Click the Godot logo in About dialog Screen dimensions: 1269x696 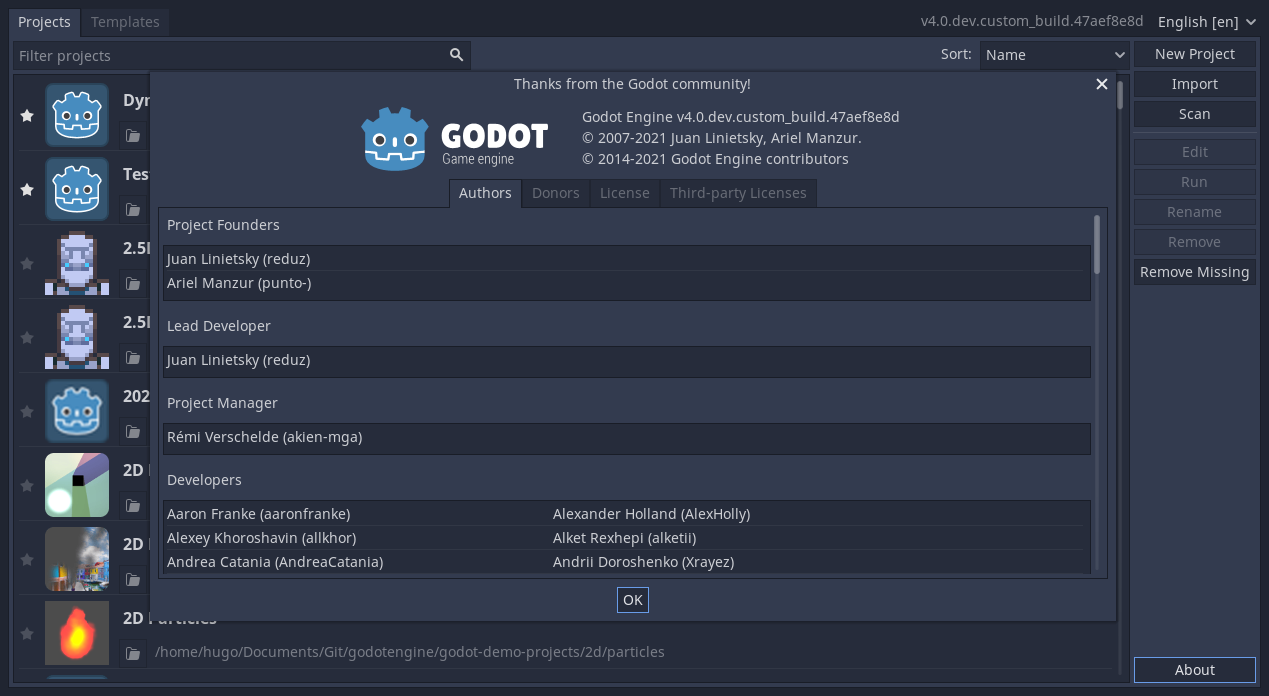[454, 138]
